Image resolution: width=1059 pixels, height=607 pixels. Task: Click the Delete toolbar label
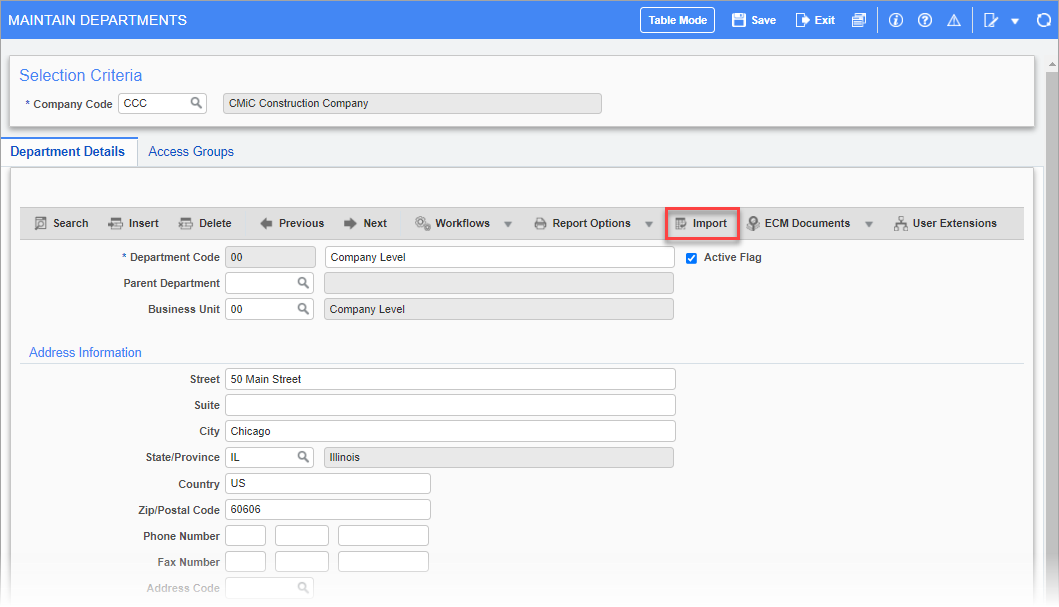[215, 223]
